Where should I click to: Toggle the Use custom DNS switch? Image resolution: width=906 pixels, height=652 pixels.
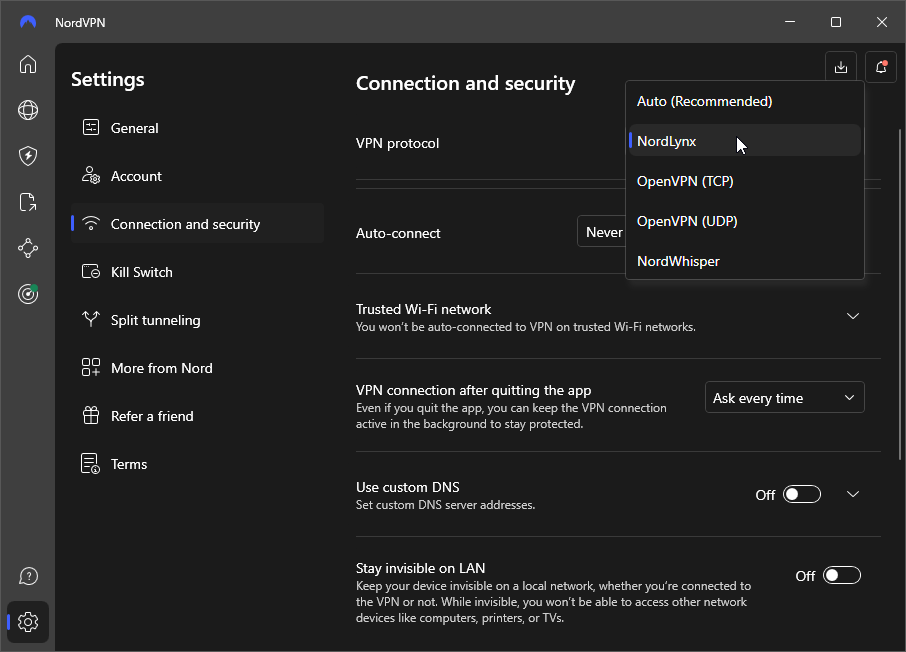(801, 494)
